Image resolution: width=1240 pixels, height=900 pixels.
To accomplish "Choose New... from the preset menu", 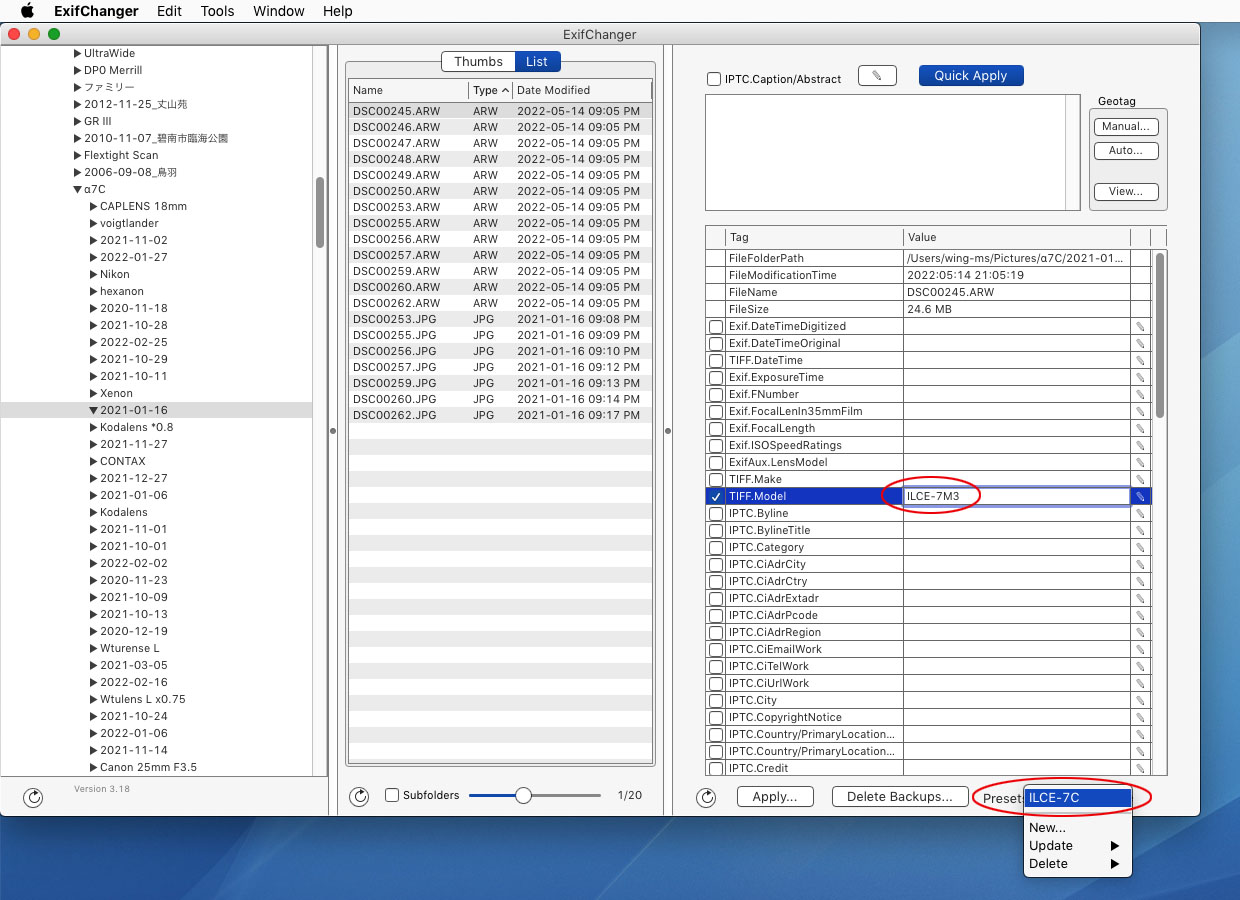I will pyautogui.click(x=1077, y=827).
